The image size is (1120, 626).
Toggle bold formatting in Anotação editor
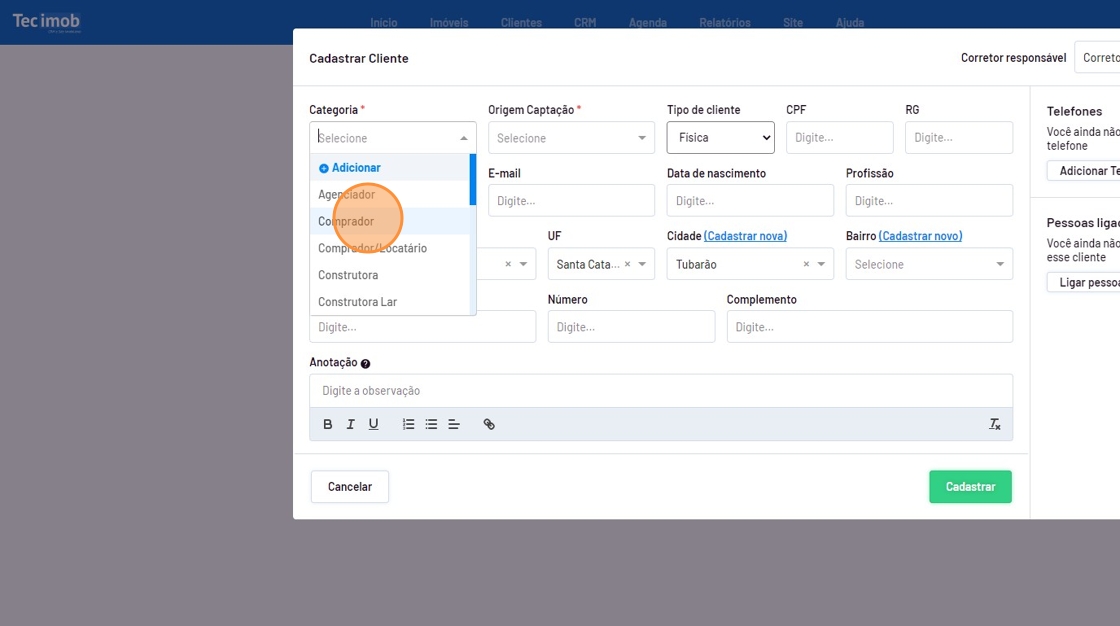click(x=328, y=424)
